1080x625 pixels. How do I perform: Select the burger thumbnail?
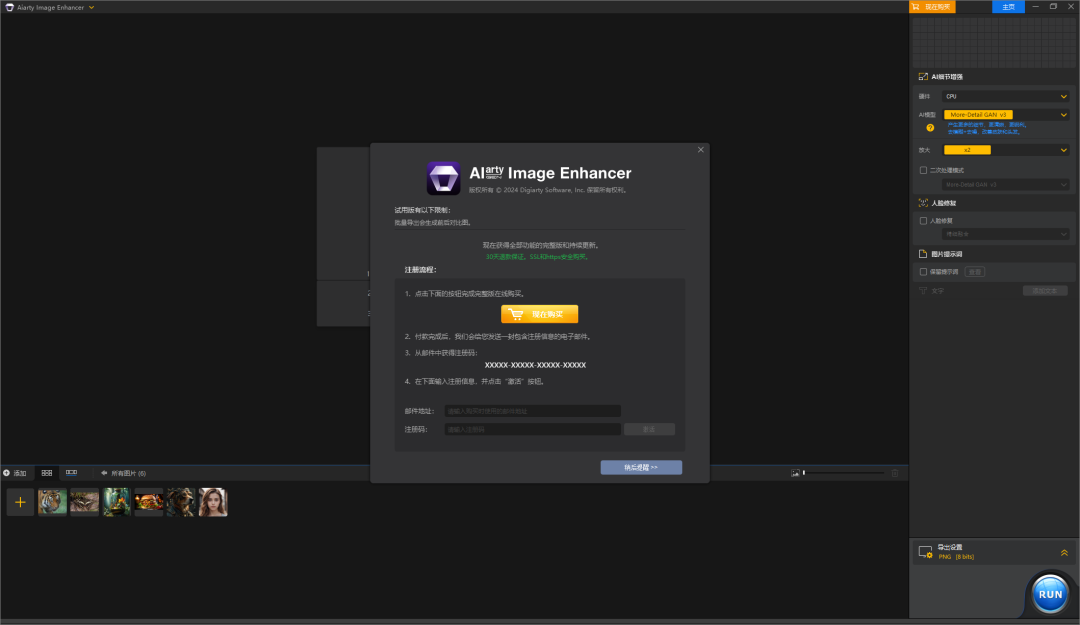click(x=149, y=502)
